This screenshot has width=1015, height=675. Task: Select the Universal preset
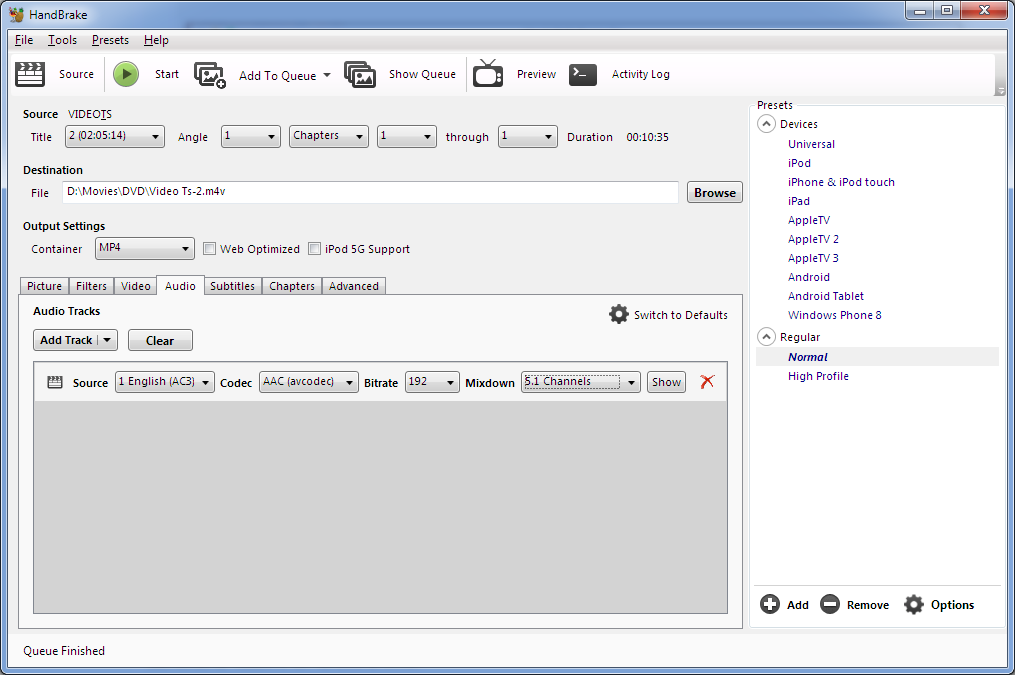[x=811, y=144]
